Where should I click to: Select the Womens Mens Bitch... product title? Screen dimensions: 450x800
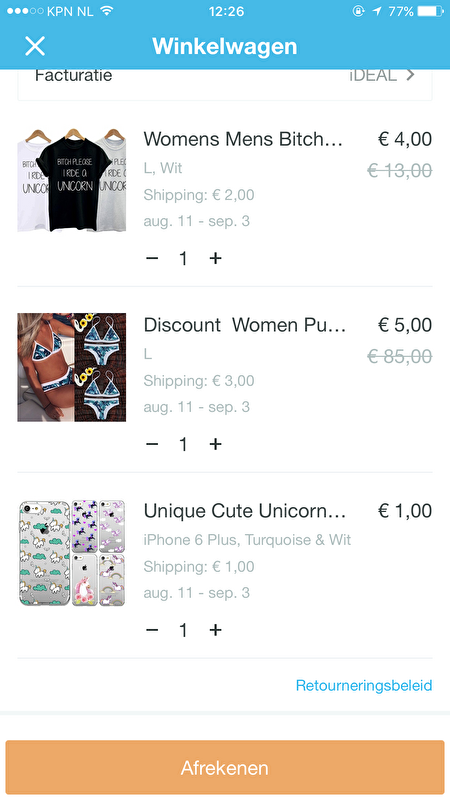coord(243,139)
